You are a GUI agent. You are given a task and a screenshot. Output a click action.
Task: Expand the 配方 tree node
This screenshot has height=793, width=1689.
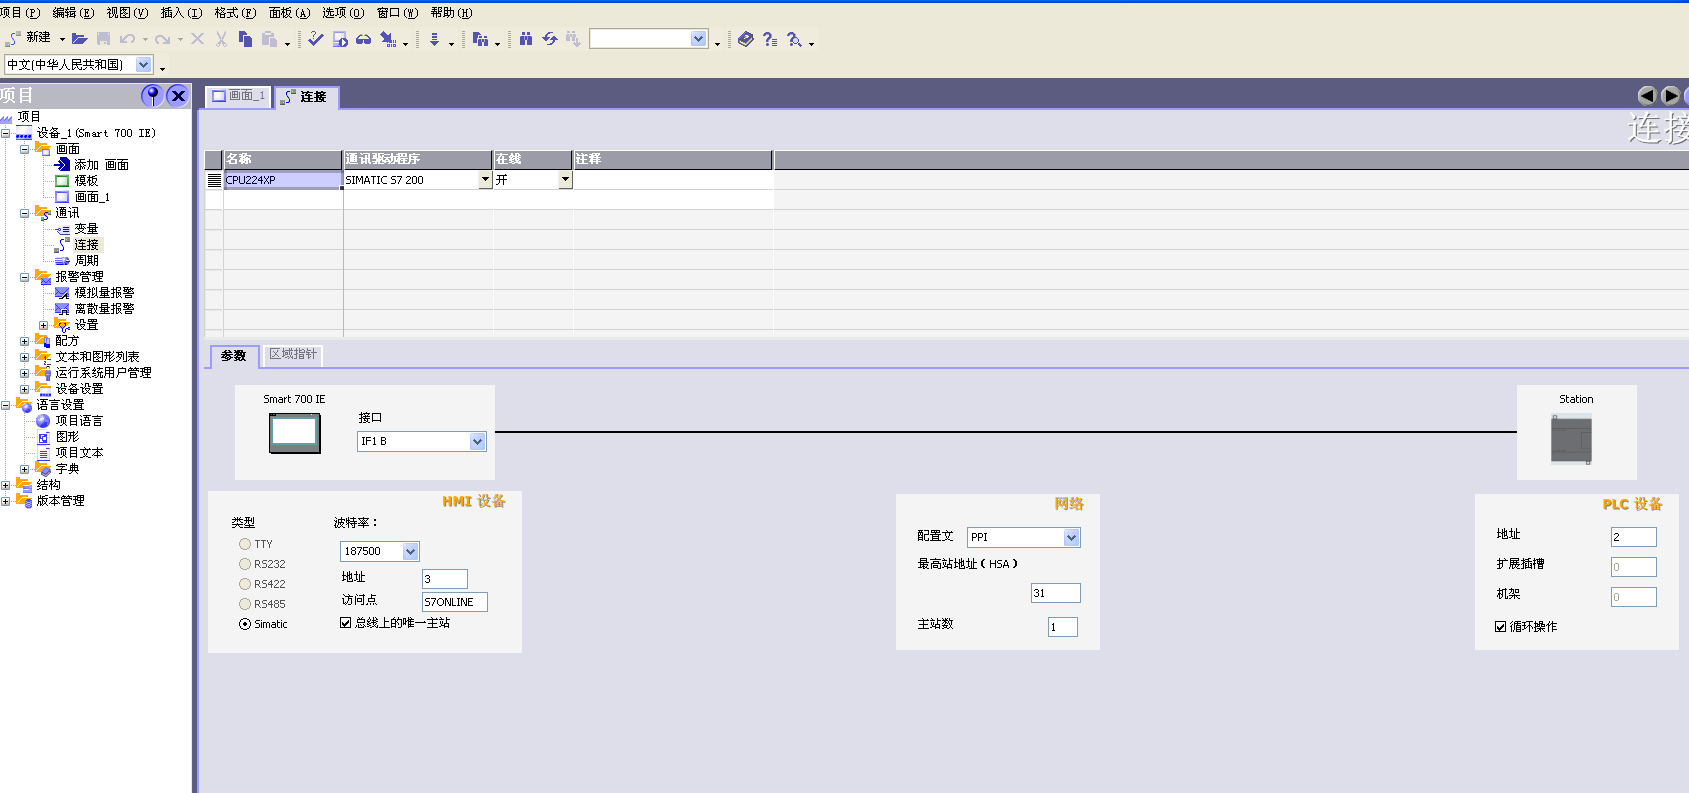[25, 341]
